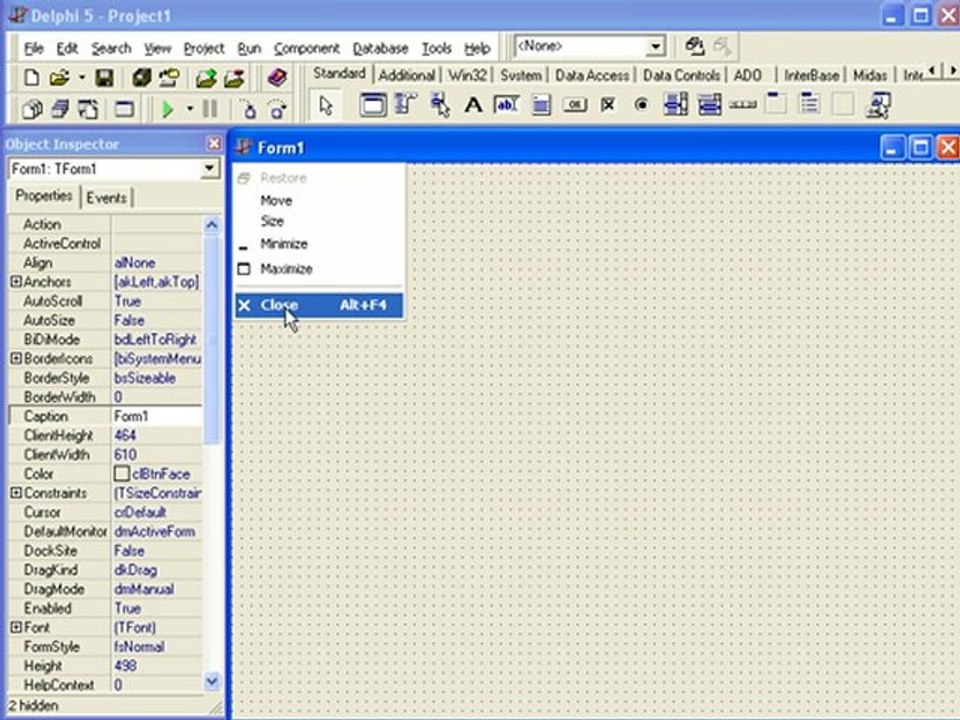Select the MainMenu component icon
The image size is (960, 720).
[405, 105]
